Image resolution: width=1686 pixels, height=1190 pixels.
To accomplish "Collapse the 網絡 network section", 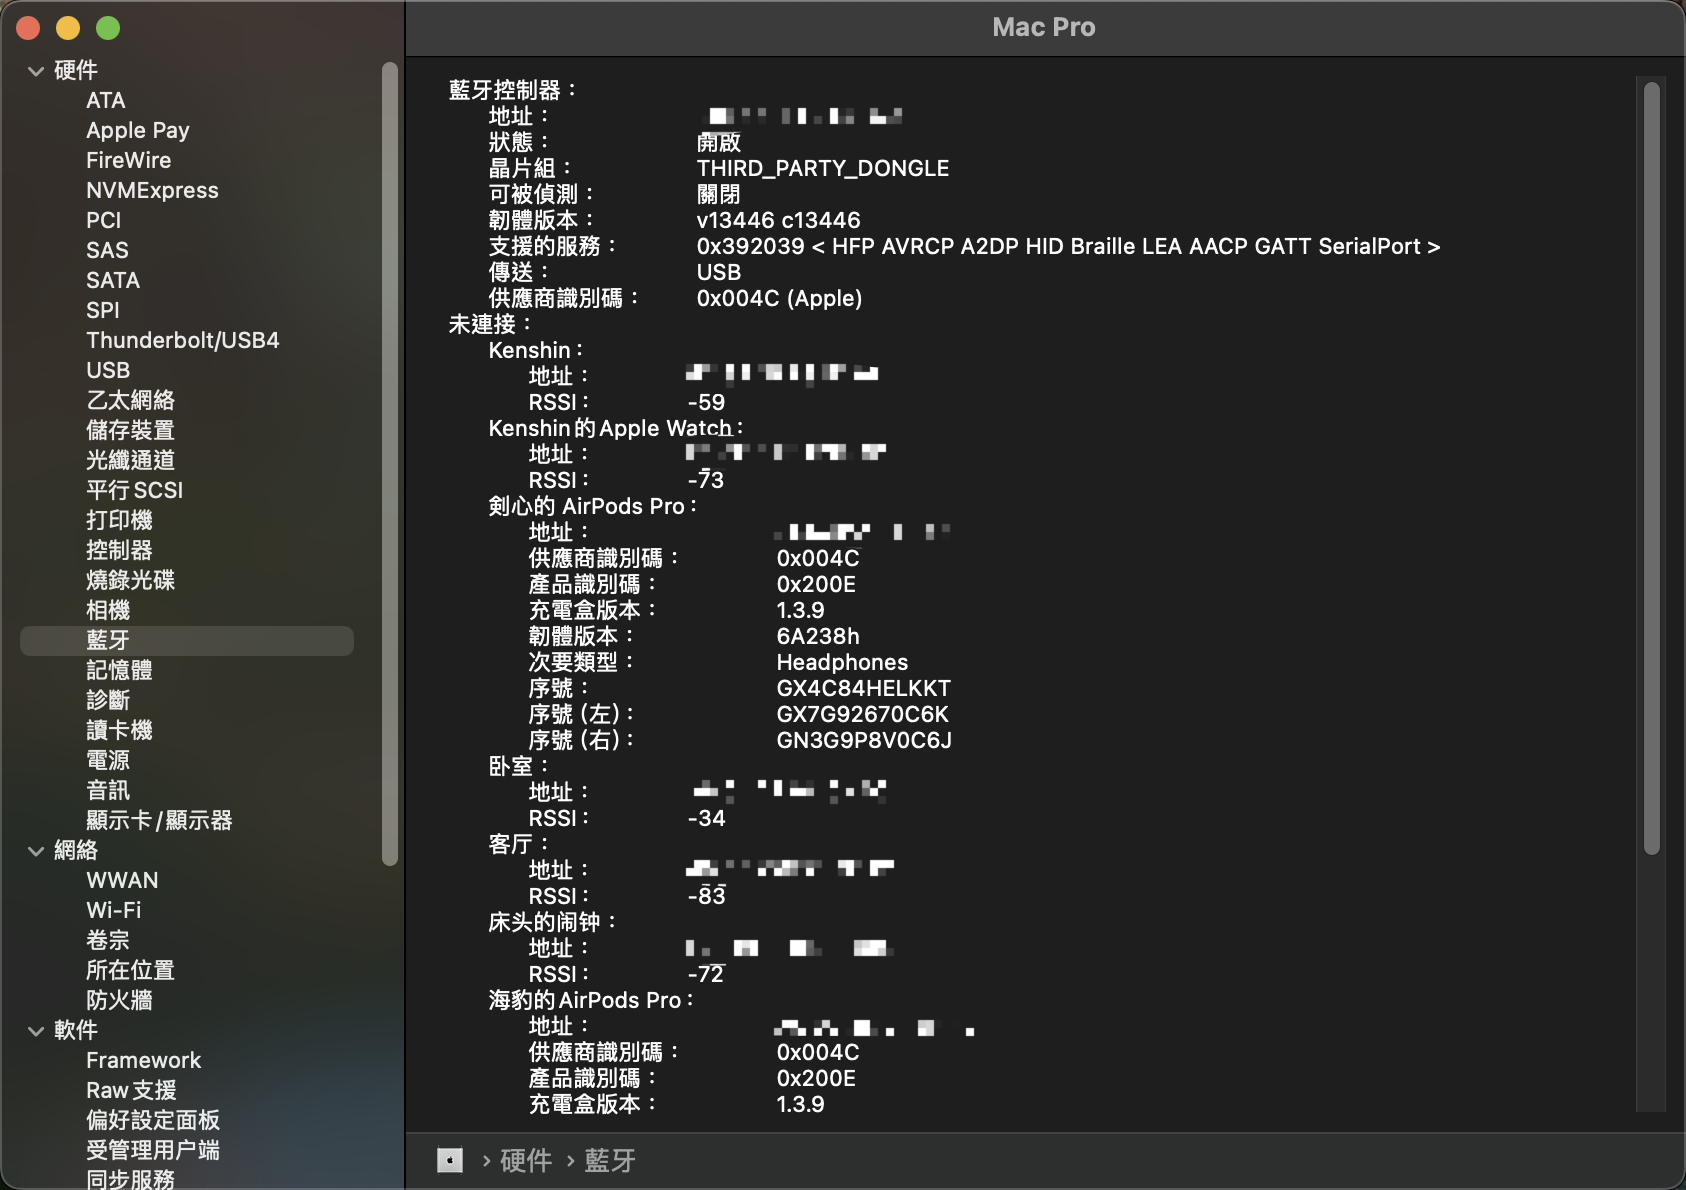I will (x=36, y=851).
